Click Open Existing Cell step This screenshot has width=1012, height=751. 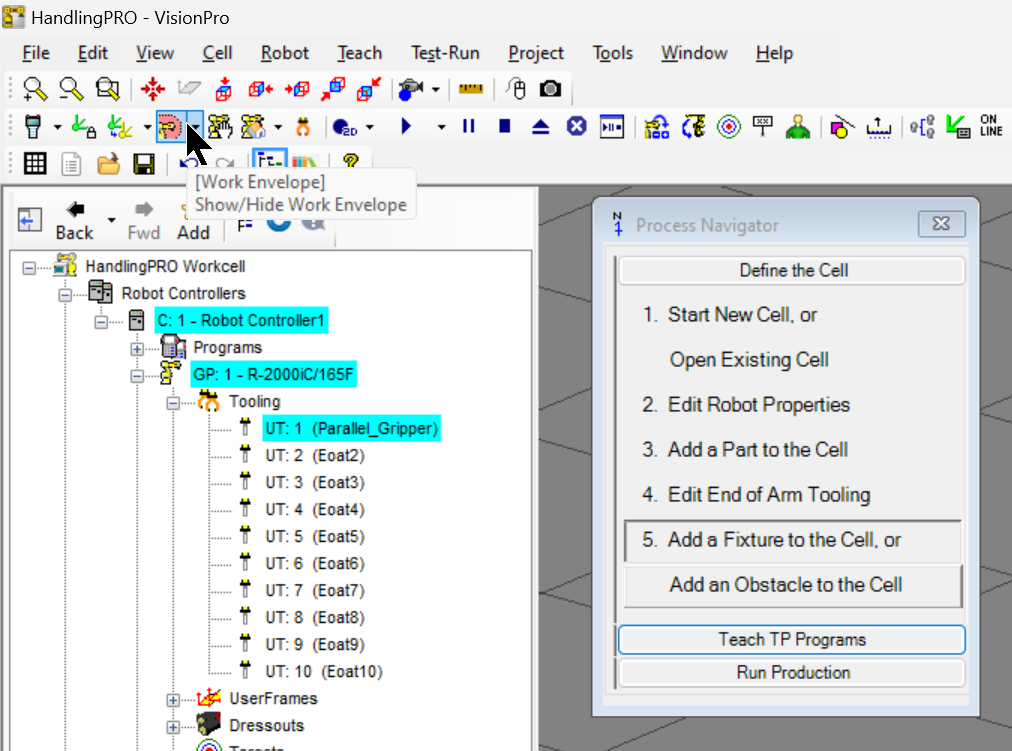(749, 359)
